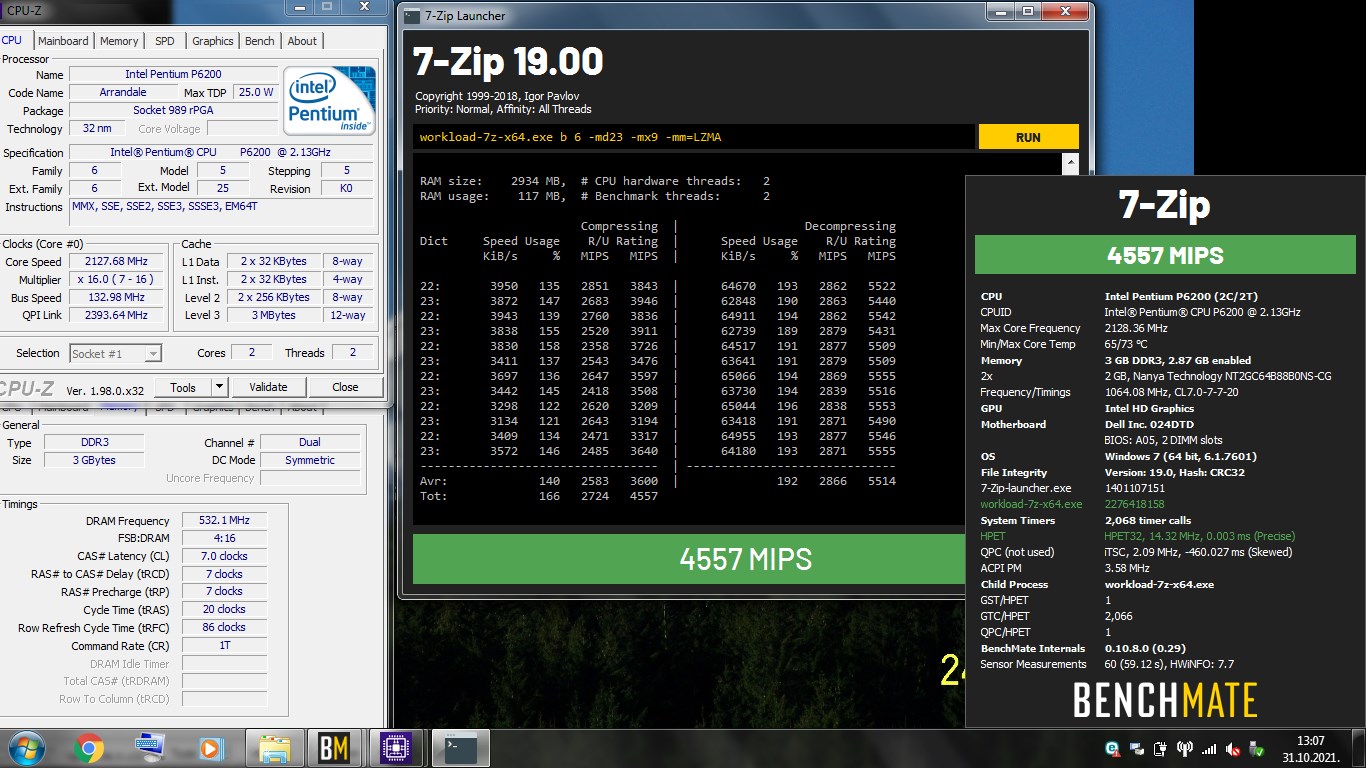Image resolution: width=1366 pixels, height=768 pixels.
Task: Click the 3 MBytes Level 3 cache value
Action: pos(274,315)
